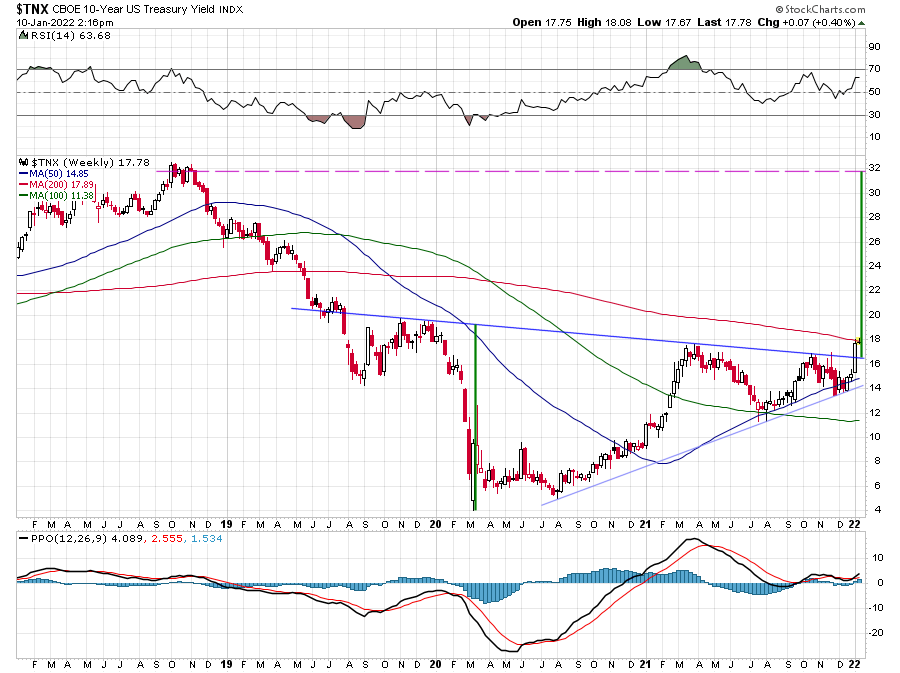The image size is (900, 673).
Task: Click the Last 17.78 value
Action: 724,22
